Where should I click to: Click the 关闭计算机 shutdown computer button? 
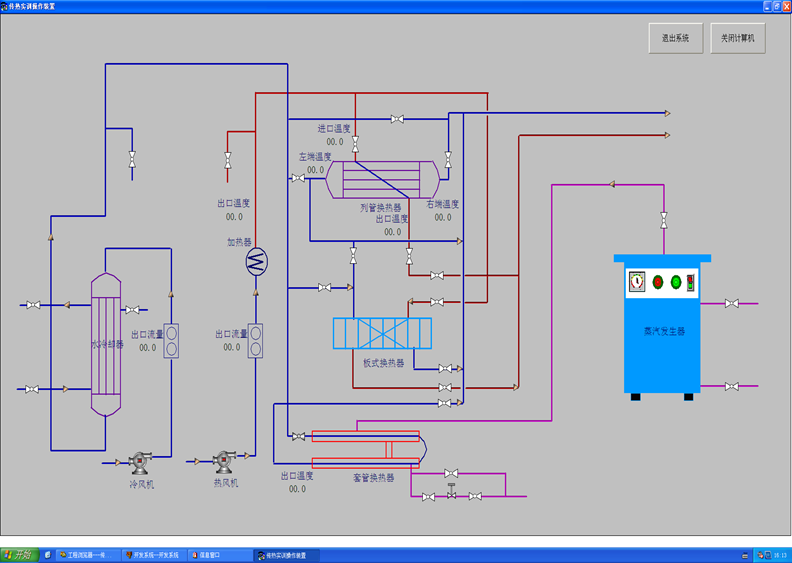point(738,39)
